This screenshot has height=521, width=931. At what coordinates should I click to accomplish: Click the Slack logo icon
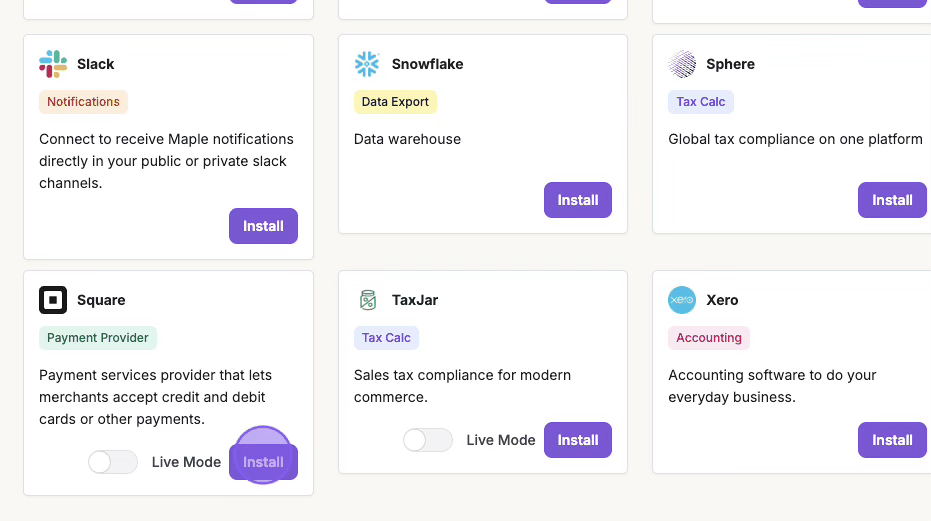click(x=53, y=64)
